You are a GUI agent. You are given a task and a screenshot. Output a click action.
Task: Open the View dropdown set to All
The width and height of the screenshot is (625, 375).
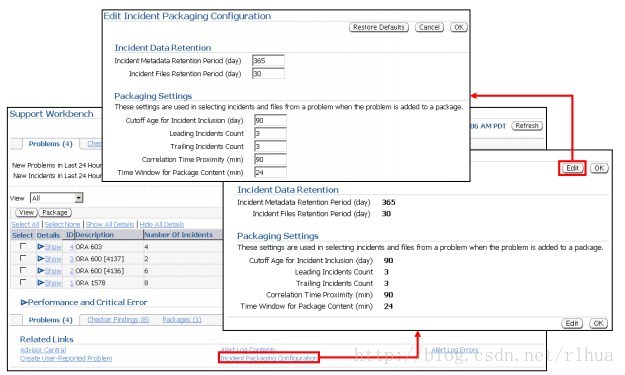coord(56,198)
